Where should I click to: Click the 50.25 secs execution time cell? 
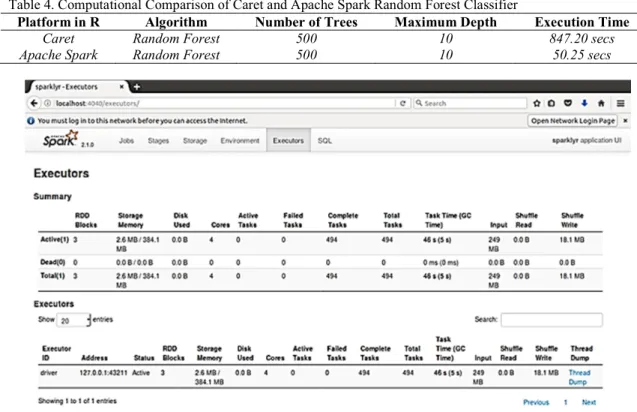click(x=582, y=54)
